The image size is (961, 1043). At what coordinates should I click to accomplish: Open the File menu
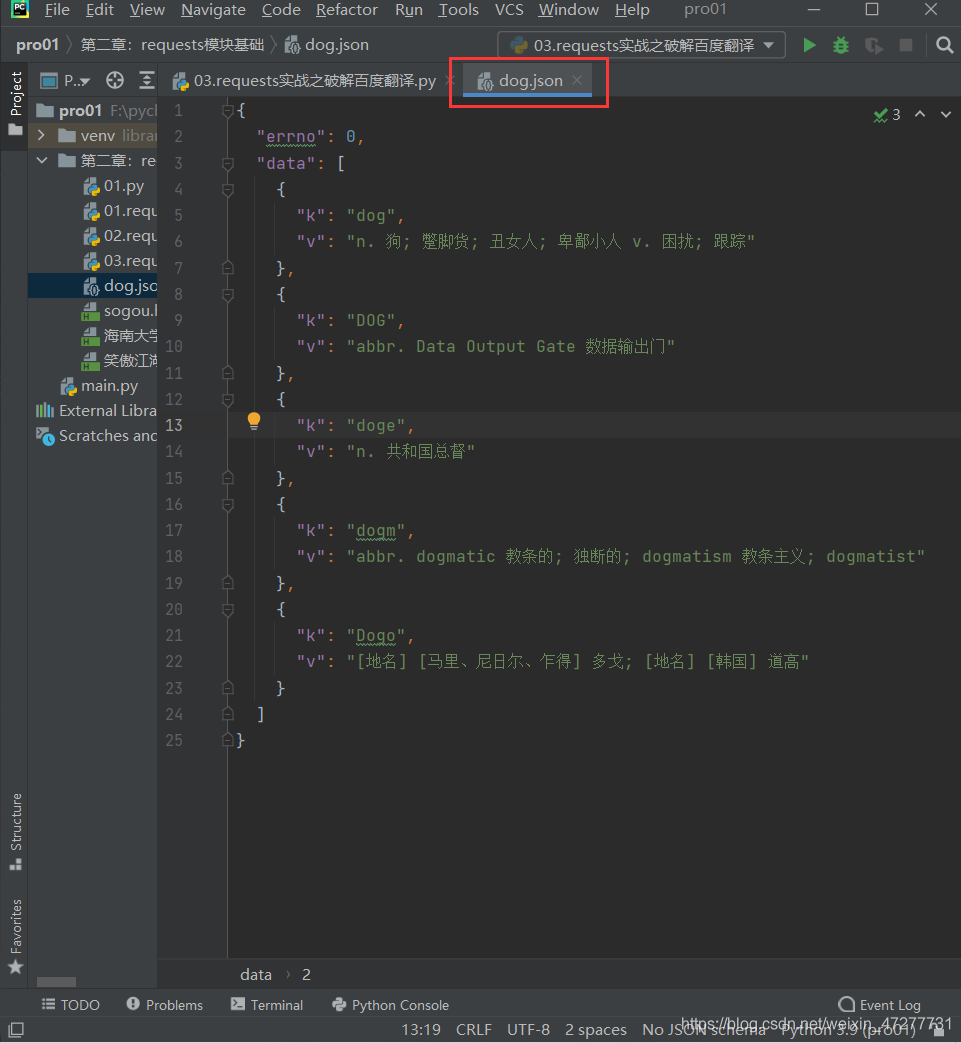(x=57, y=10)
